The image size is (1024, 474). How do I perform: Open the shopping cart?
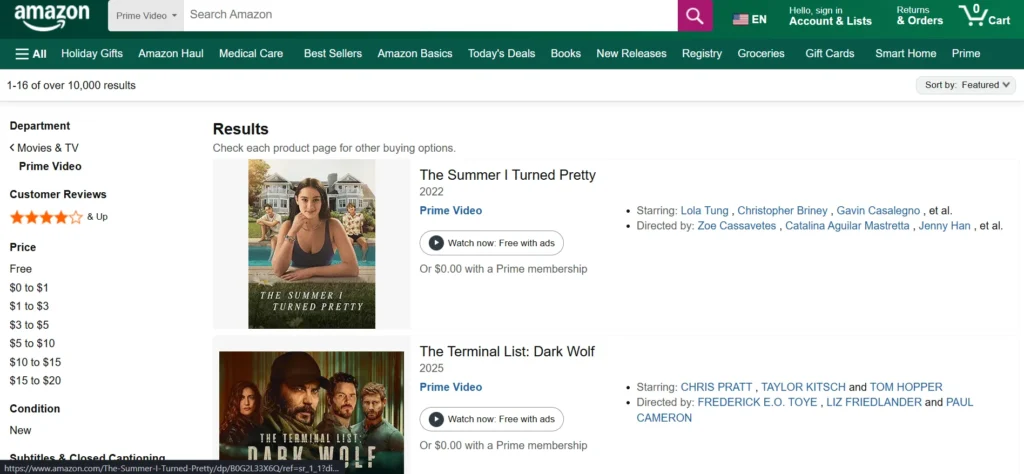point(985,16)
